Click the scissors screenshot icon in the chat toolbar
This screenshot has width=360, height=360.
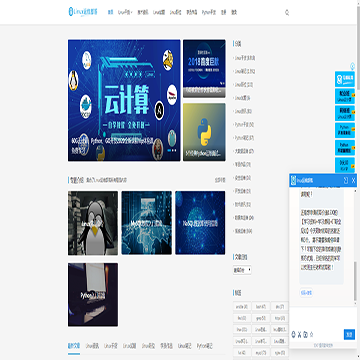click(x=299, y=334)
